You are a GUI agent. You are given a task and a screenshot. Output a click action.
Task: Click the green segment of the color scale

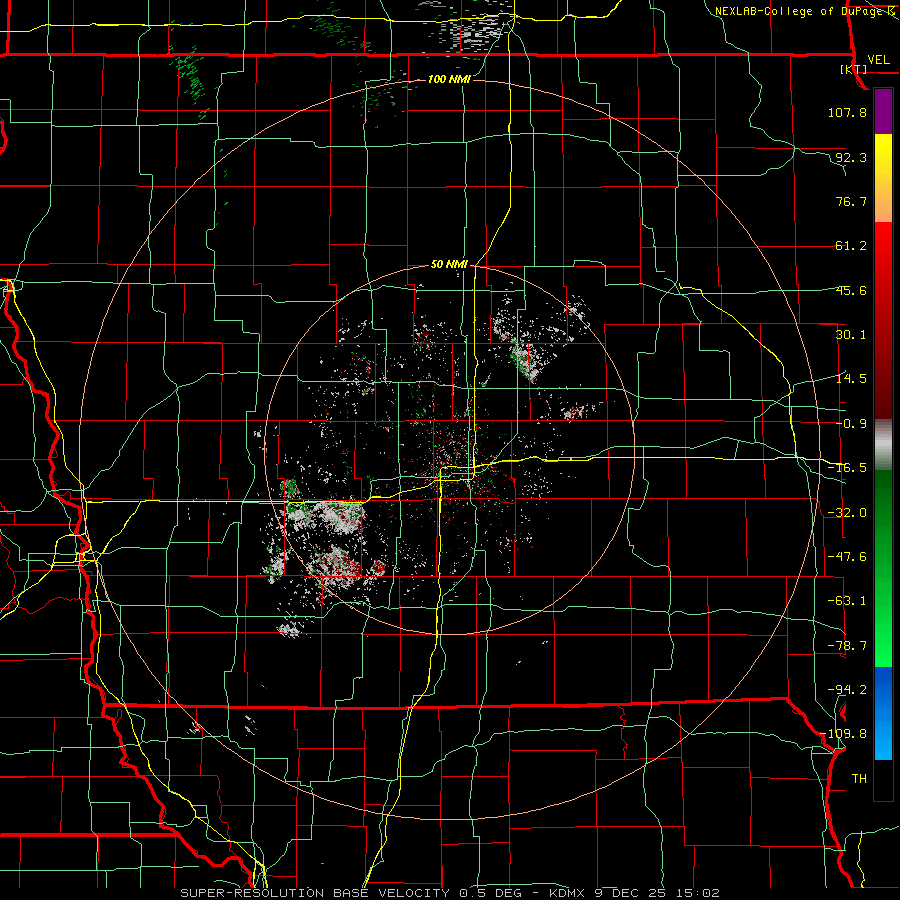tap(883, 568)
